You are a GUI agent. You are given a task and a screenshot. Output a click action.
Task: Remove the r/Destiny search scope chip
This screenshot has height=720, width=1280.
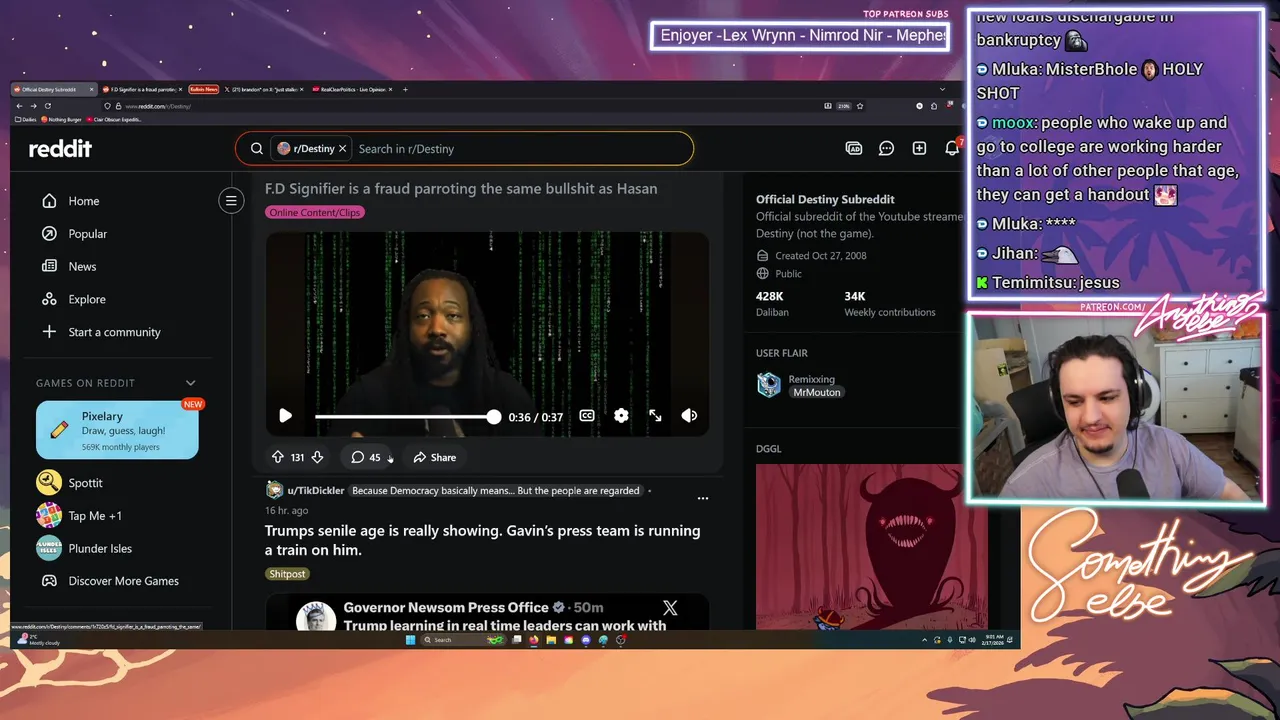coord(342,148)
